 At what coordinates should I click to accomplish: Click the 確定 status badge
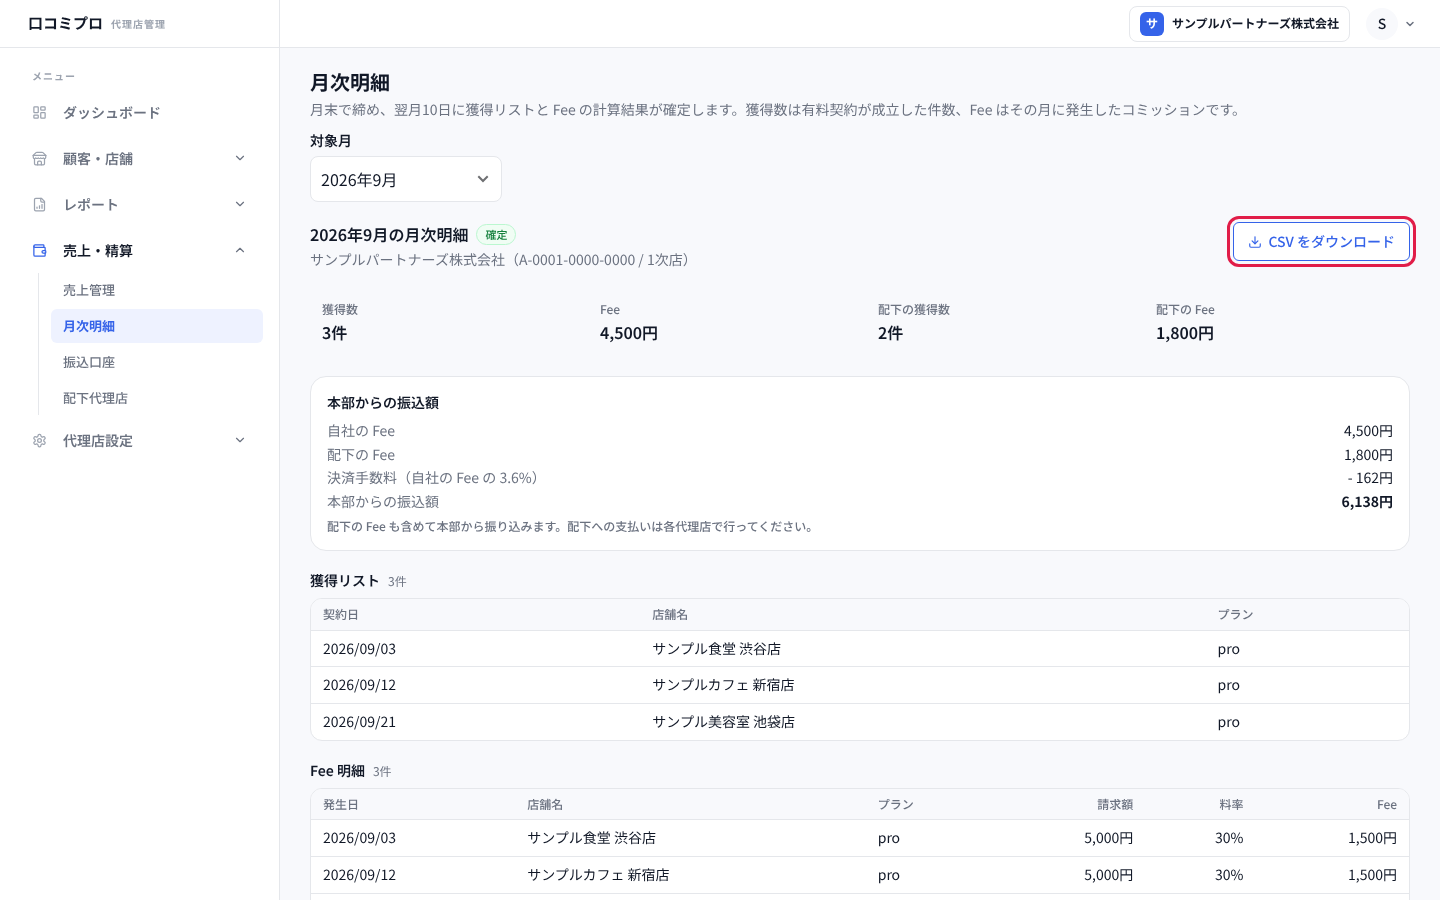(496, 235)
